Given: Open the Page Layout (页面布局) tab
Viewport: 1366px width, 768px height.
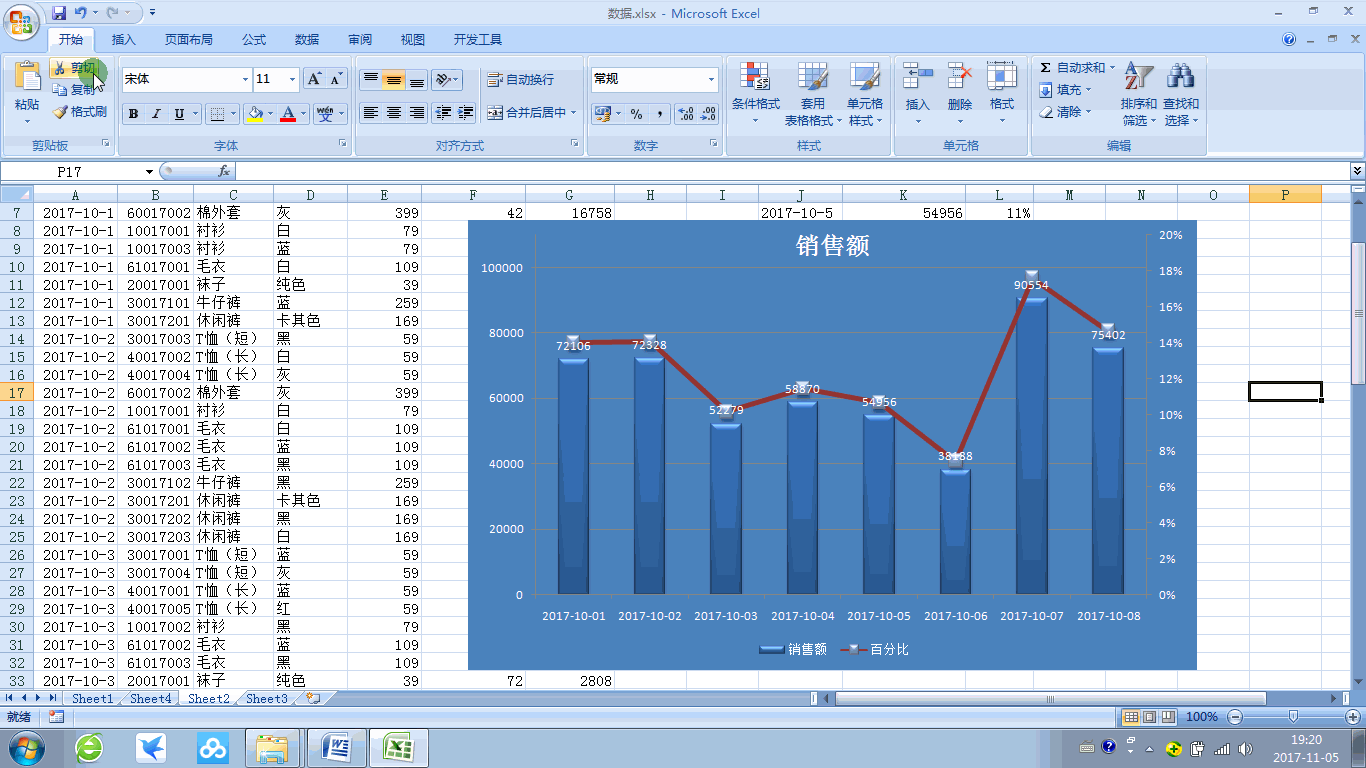Looking at the screenshot, I should click(x=189, y=40).
